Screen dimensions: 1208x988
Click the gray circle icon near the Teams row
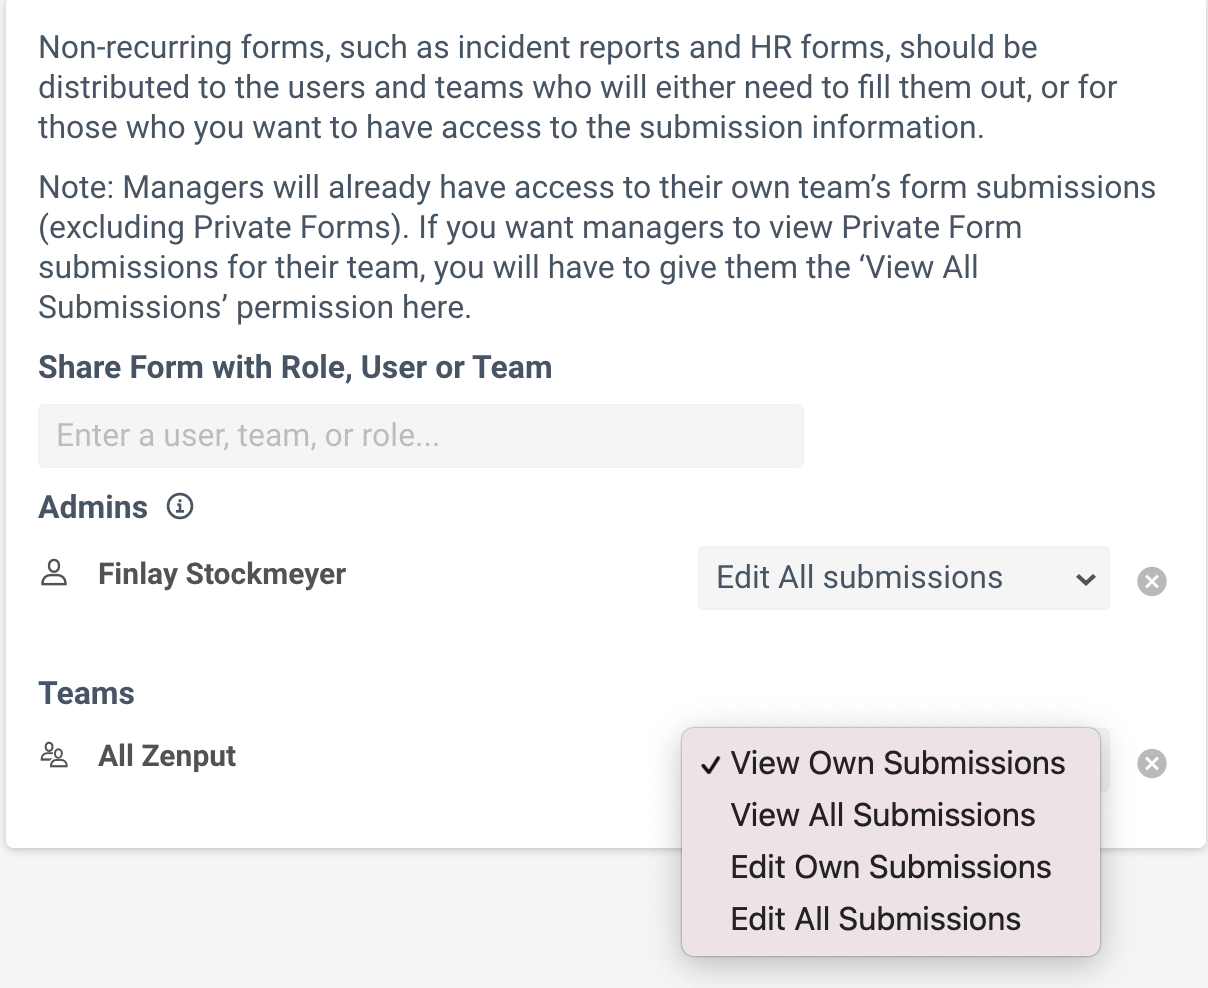click(1151, 764)
